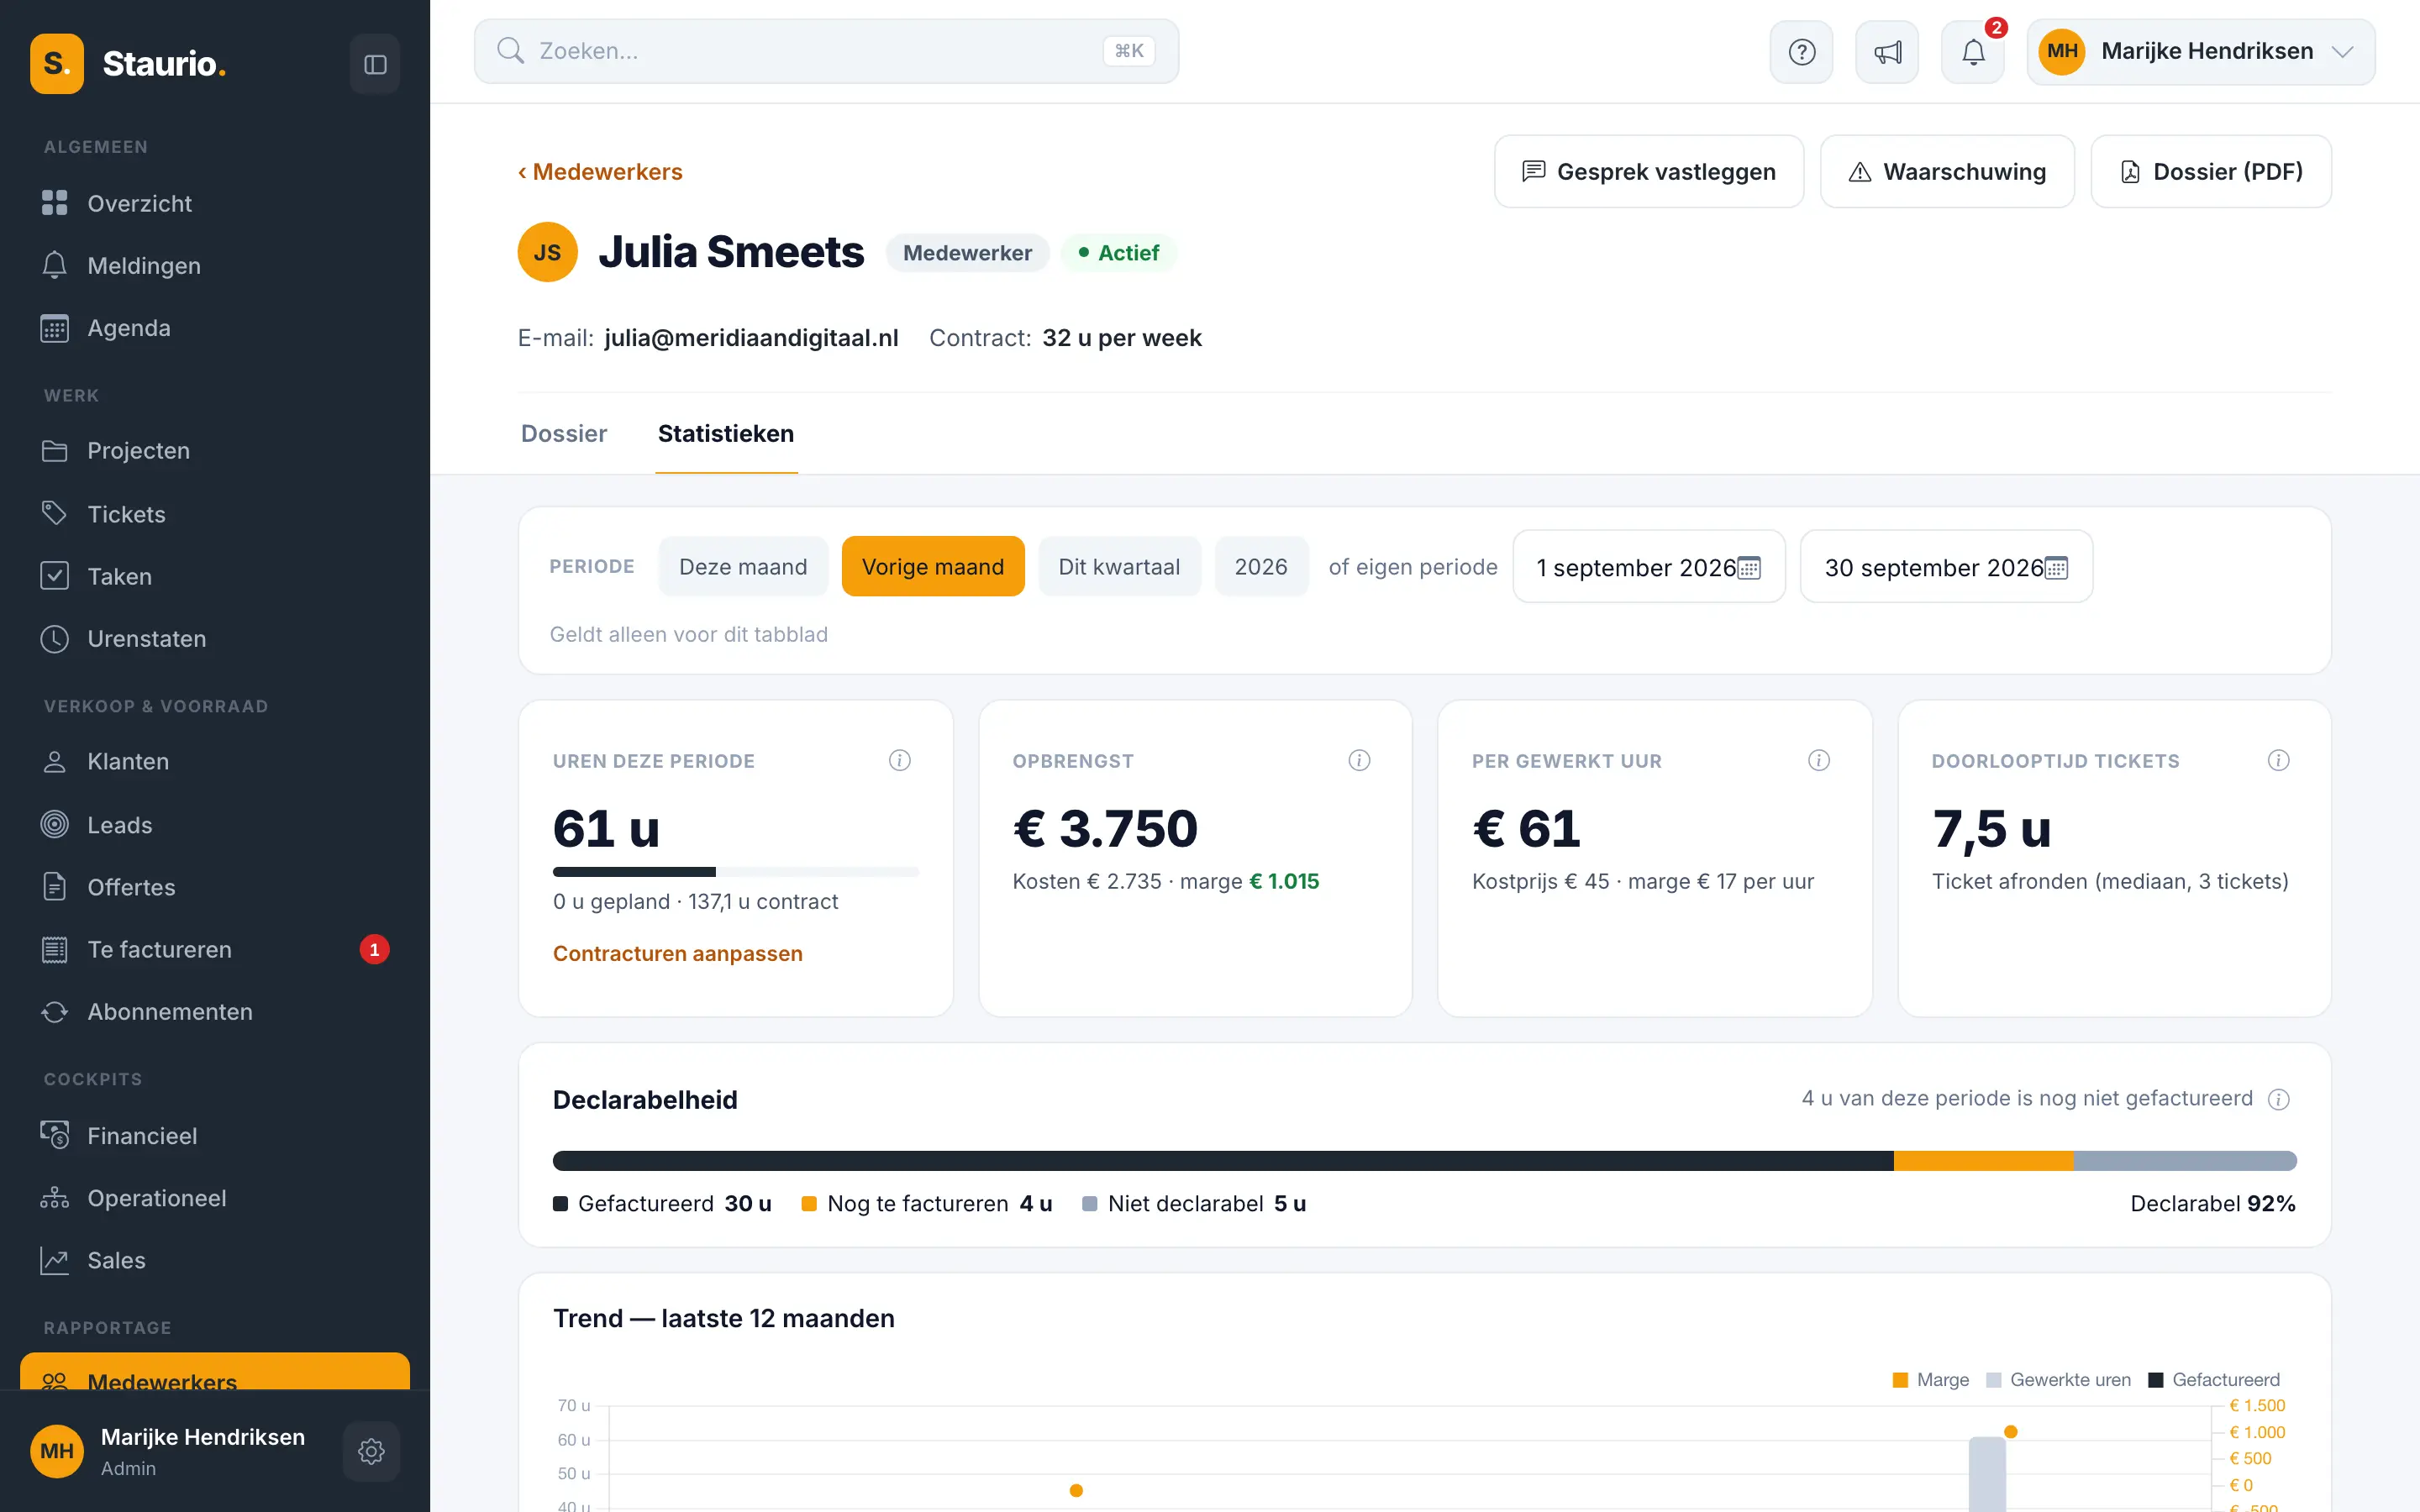Show info for Doorlooptijd tickets card
The image size is (2420, 1512).
tap(2278, 760)
